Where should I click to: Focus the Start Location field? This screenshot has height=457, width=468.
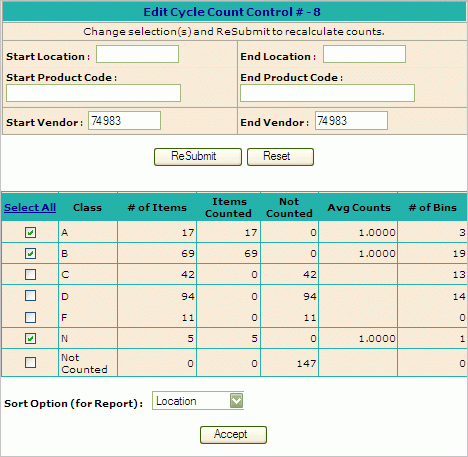click(137, 54)
